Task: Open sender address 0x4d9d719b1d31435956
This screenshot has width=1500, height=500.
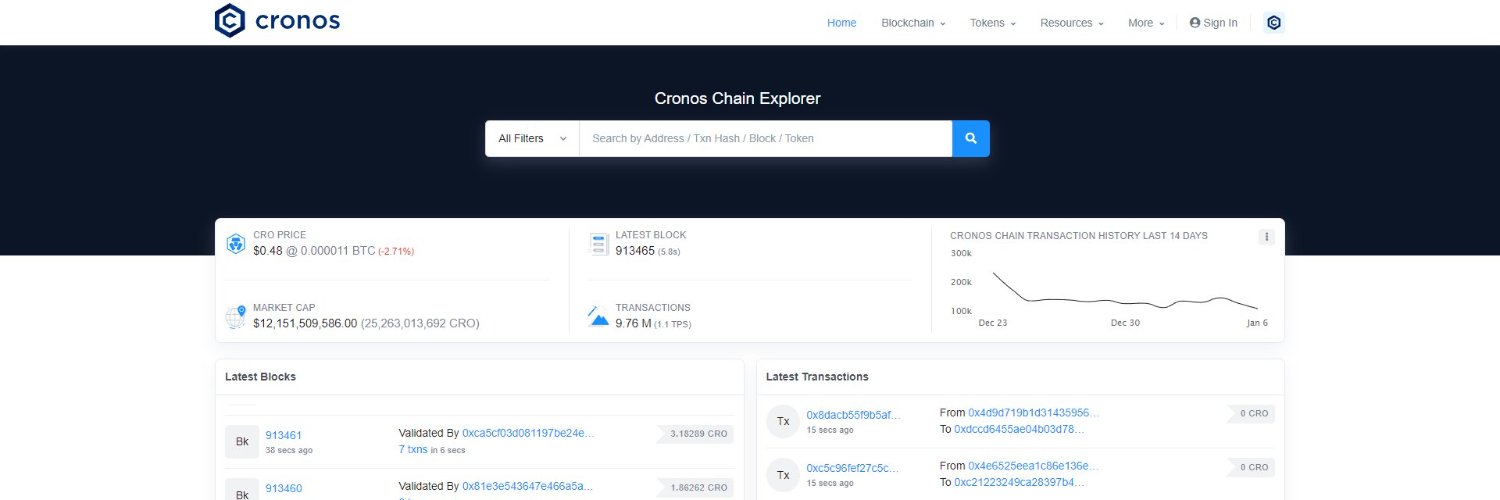Action: (1033, 412)
